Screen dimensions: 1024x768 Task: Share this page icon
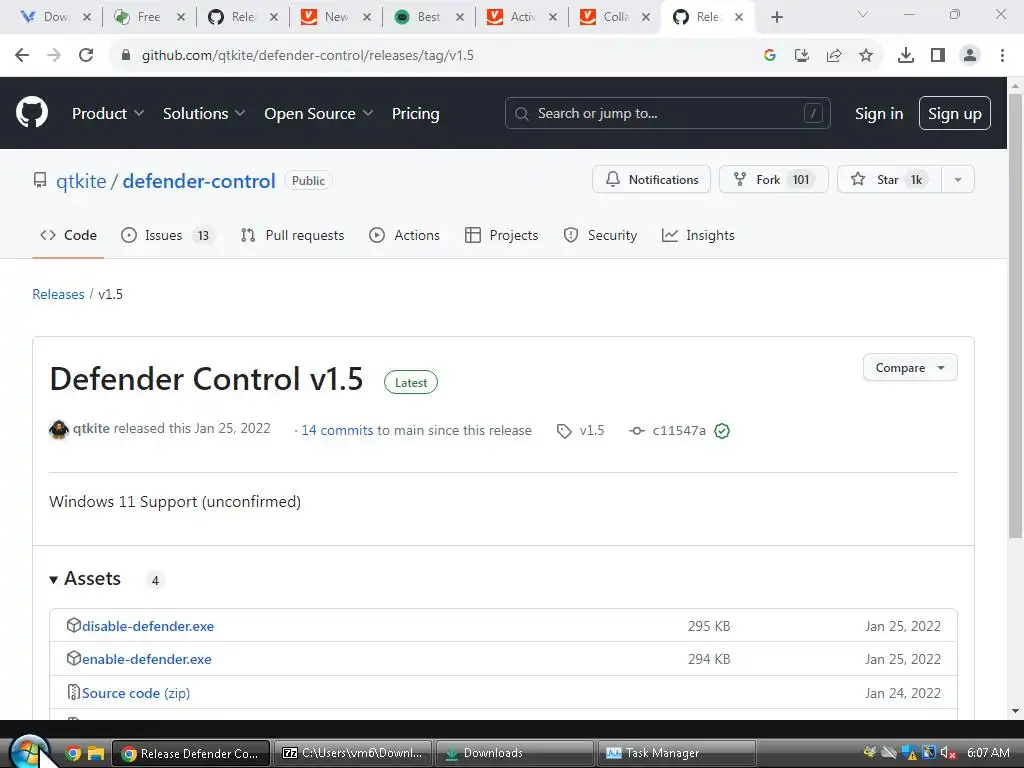click(834, 56)
